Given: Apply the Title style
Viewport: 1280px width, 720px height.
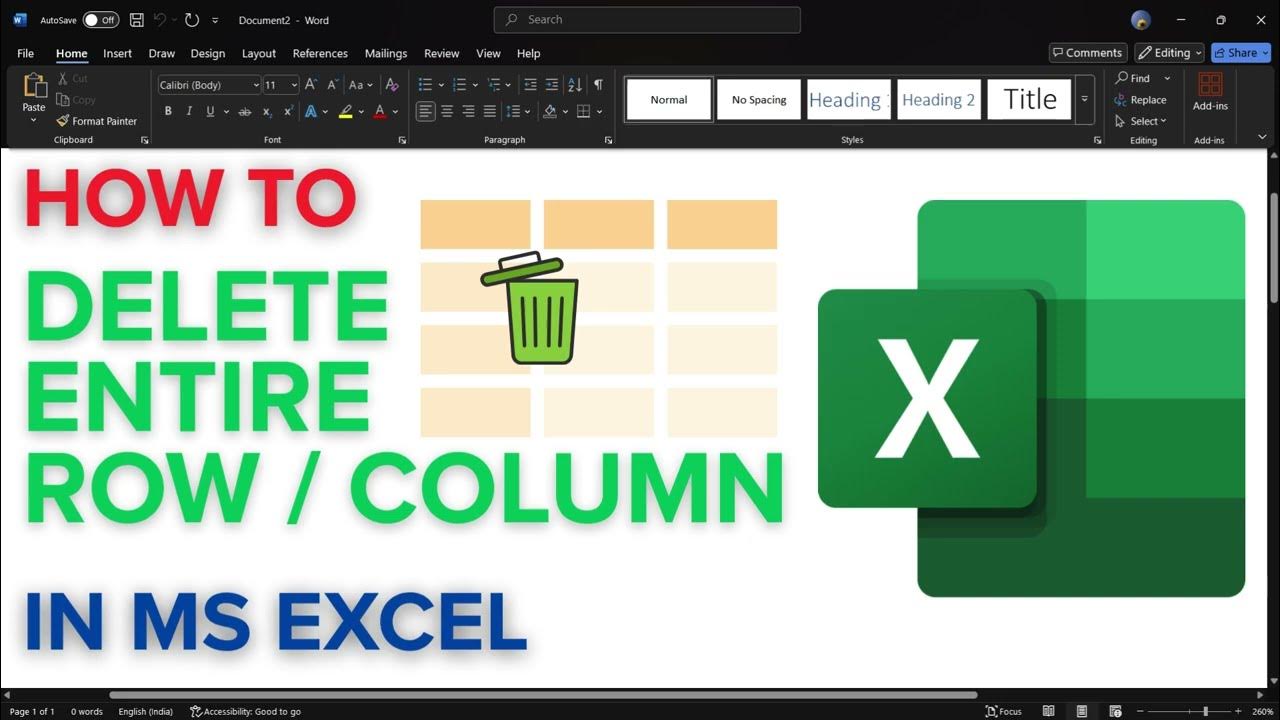Looking at the screenshot, I should (x=1029, y=100).
